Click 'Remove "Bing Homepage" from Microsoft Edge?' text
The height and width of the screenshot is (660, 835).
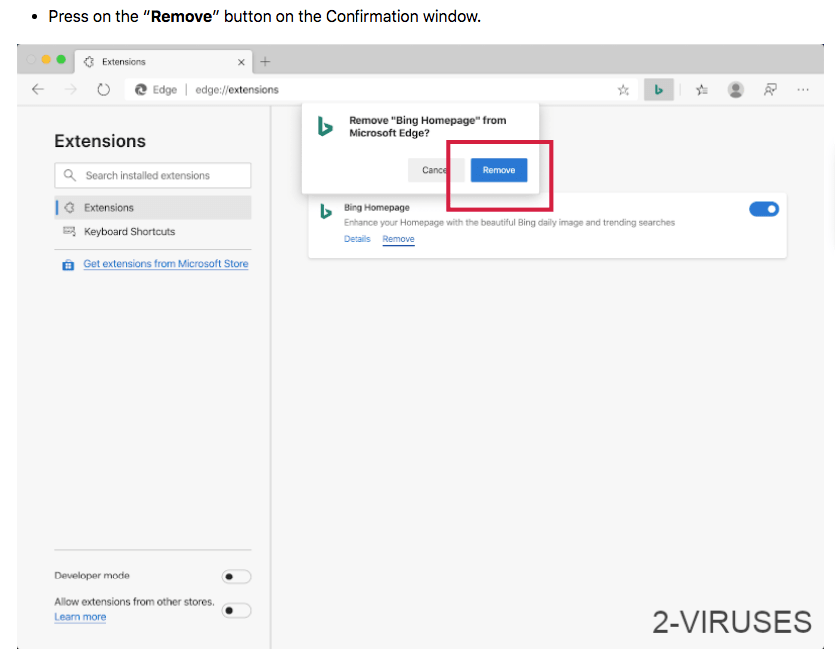click(428, 126)
